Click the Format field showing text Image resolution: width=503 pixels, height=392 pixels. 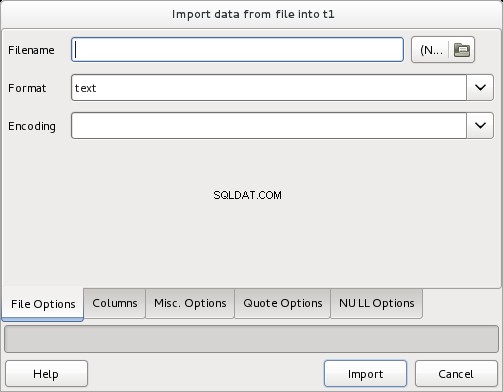[269, 88]
